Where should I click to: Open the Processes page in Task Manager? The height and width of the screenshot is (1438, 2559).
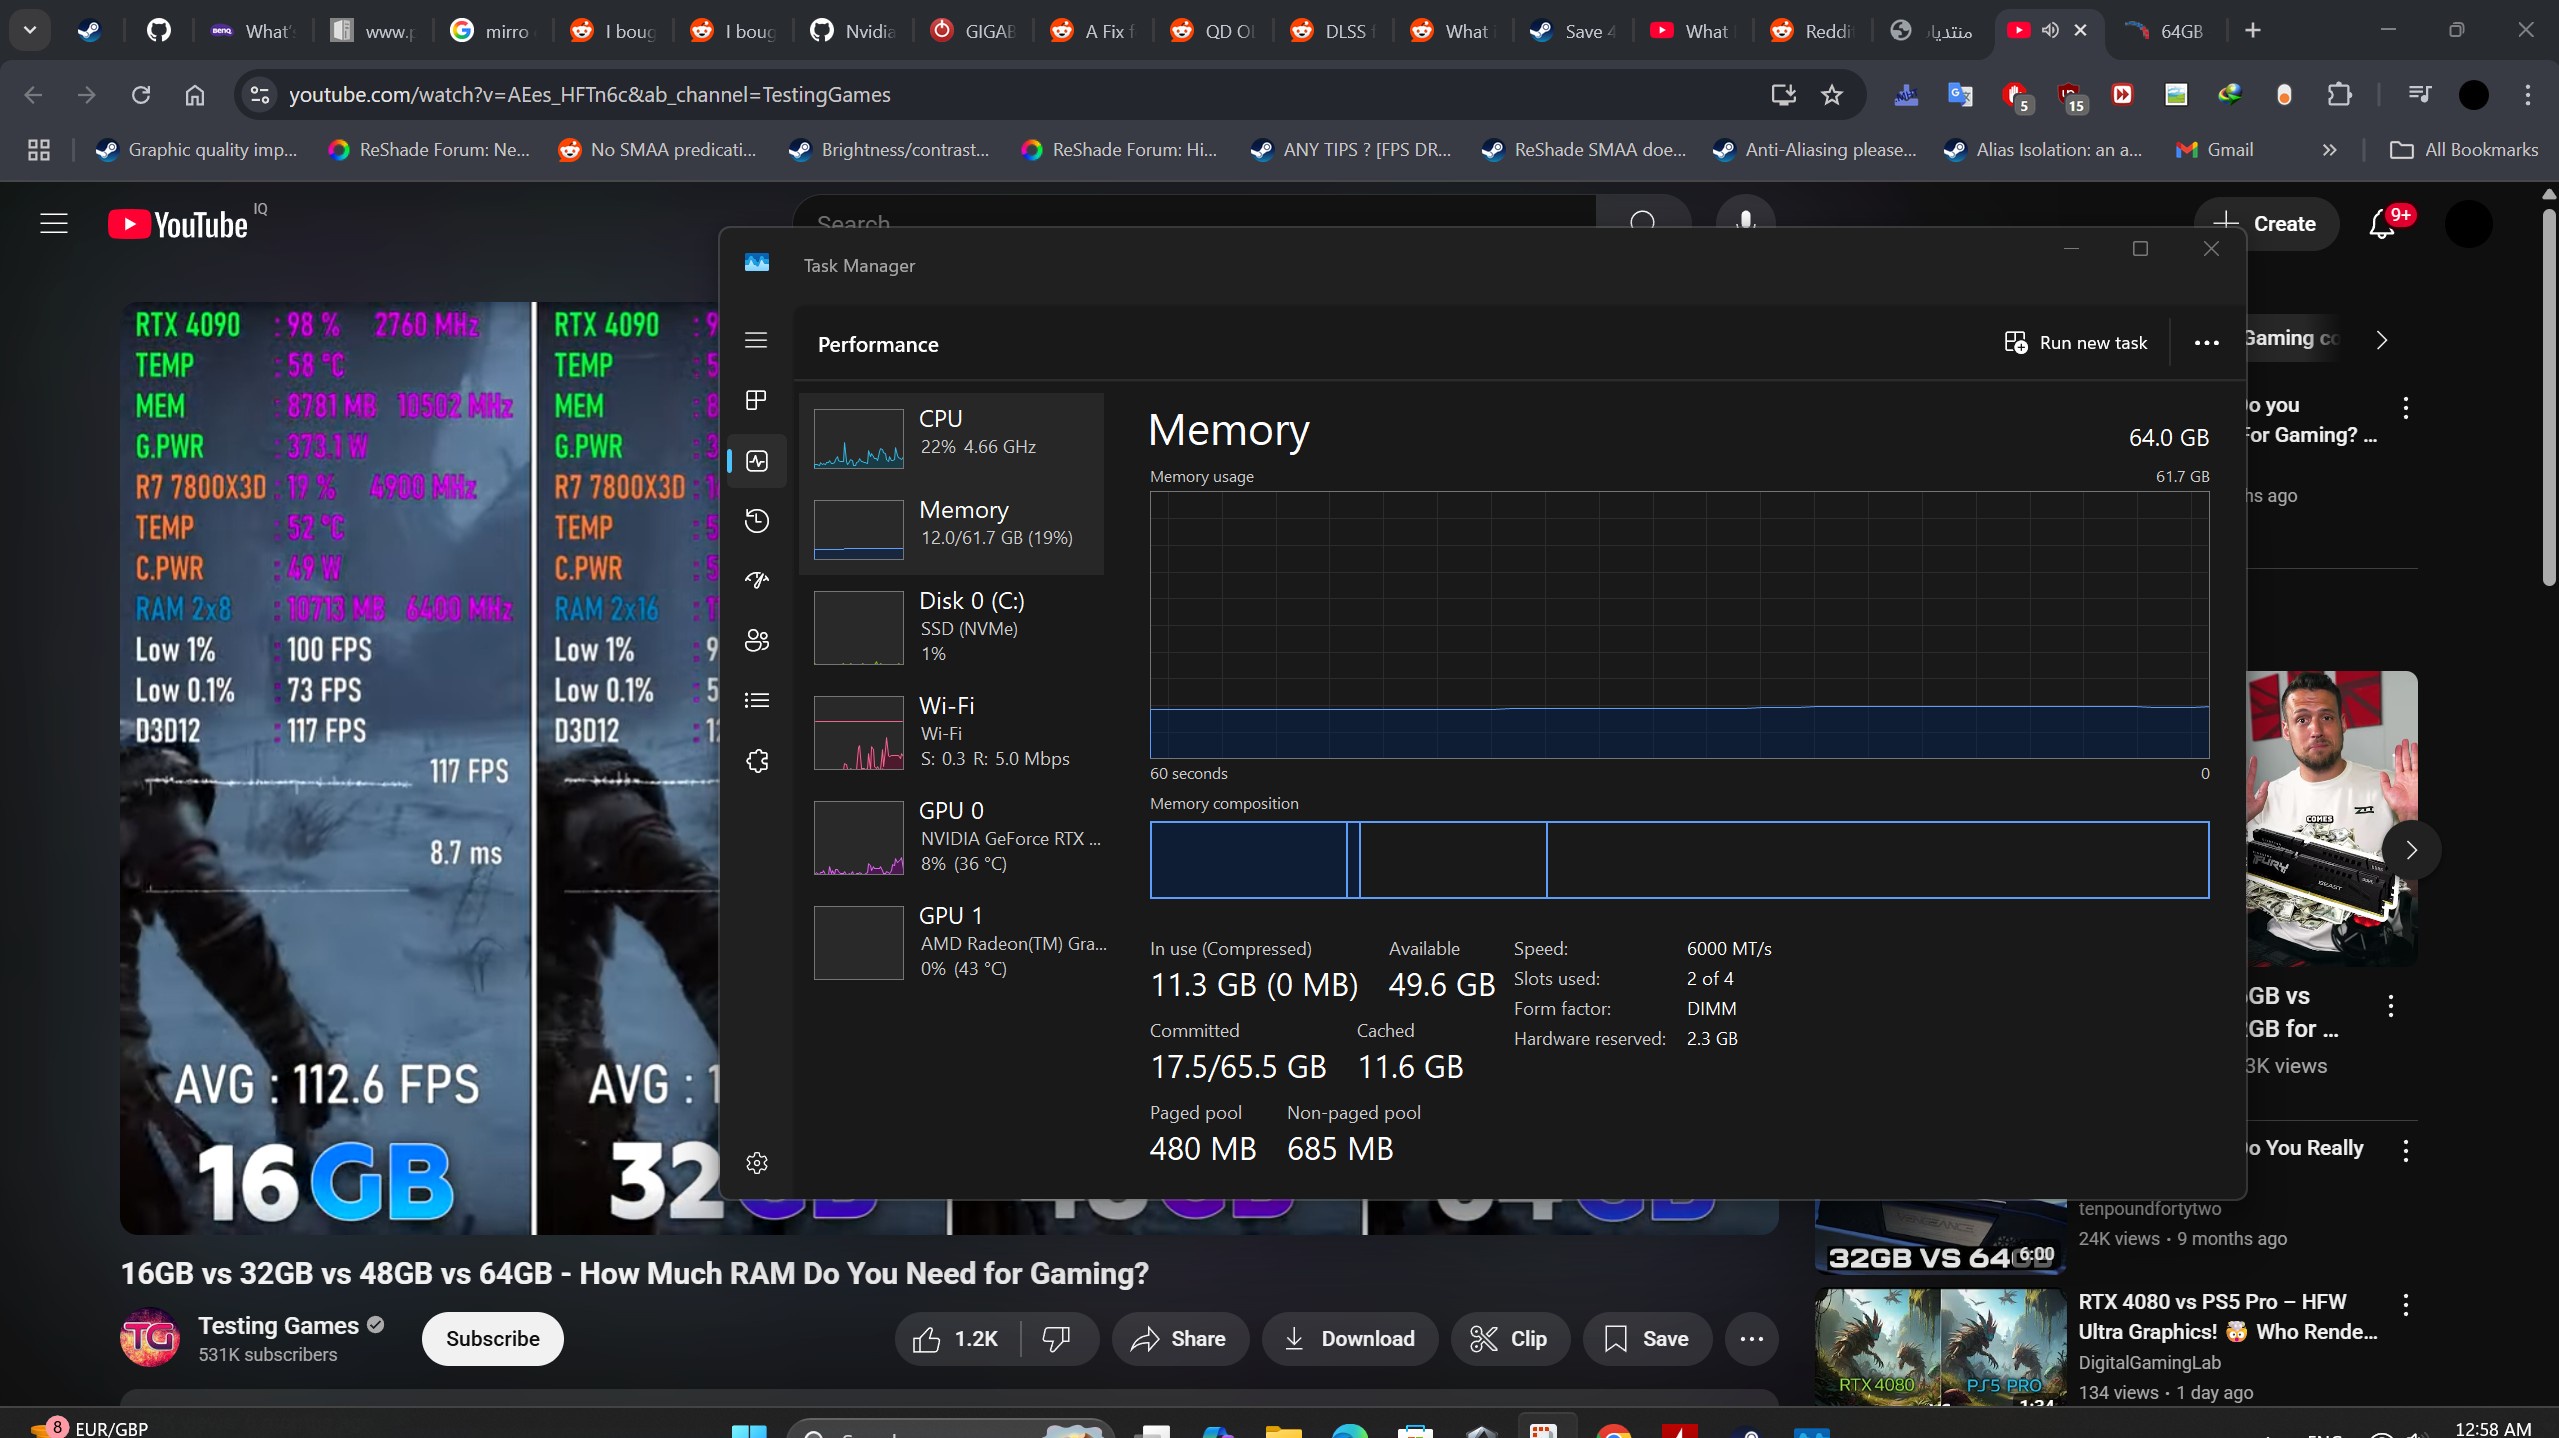tap(756, 400)
